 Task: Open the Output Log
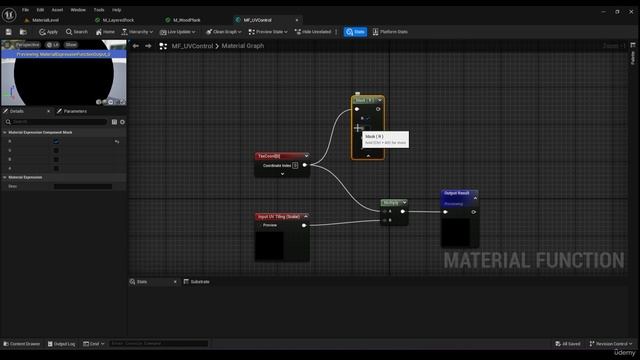(62, 344)
